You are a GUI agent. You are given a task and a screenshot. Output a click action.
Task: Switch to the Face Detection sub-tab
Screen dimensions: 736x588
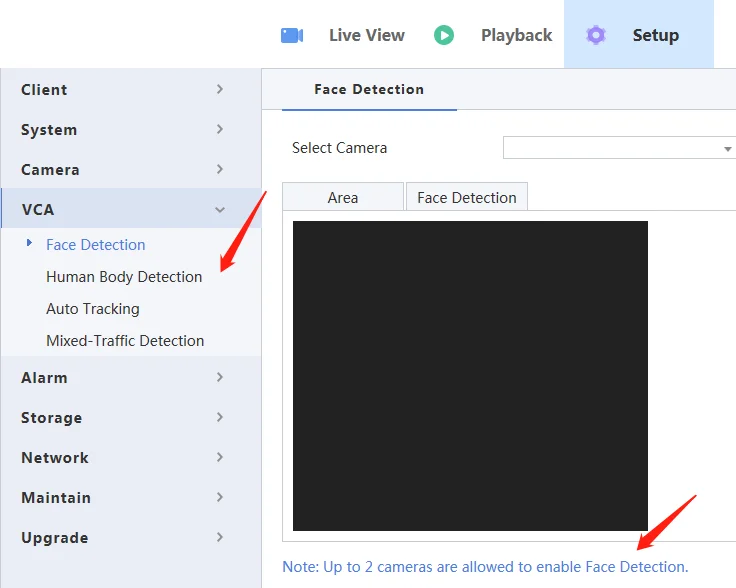click(467, 197)
